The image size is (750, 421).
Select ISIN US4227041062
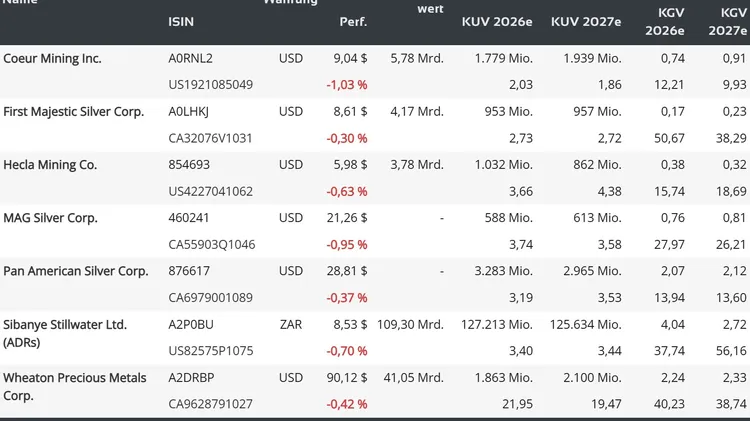tap(210, 191)
